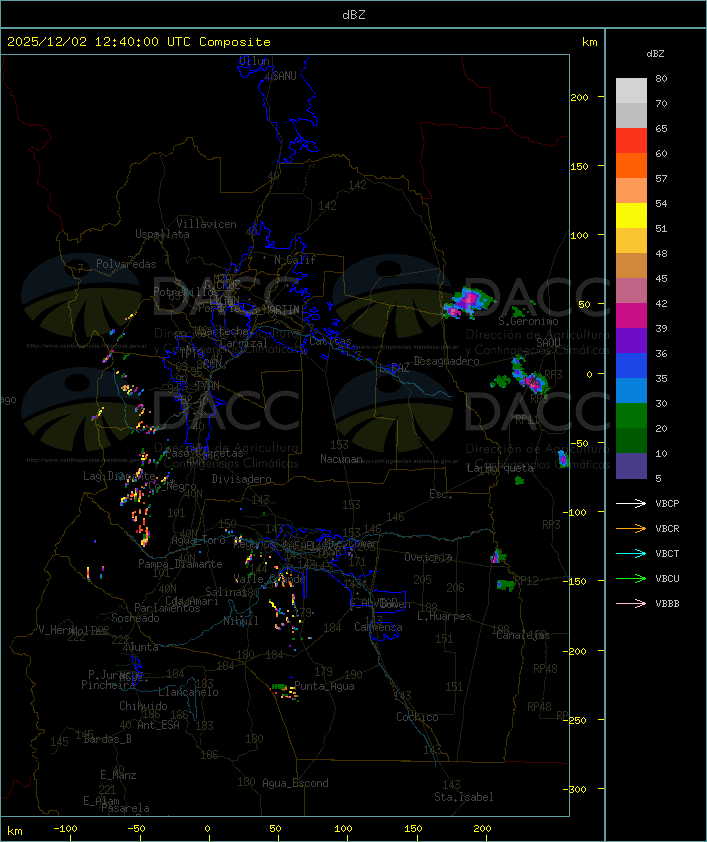Image resolution: width=707 pixels, height=842 pixels.
Task: Click the "Desaguadero" map label
Action: 446,361
